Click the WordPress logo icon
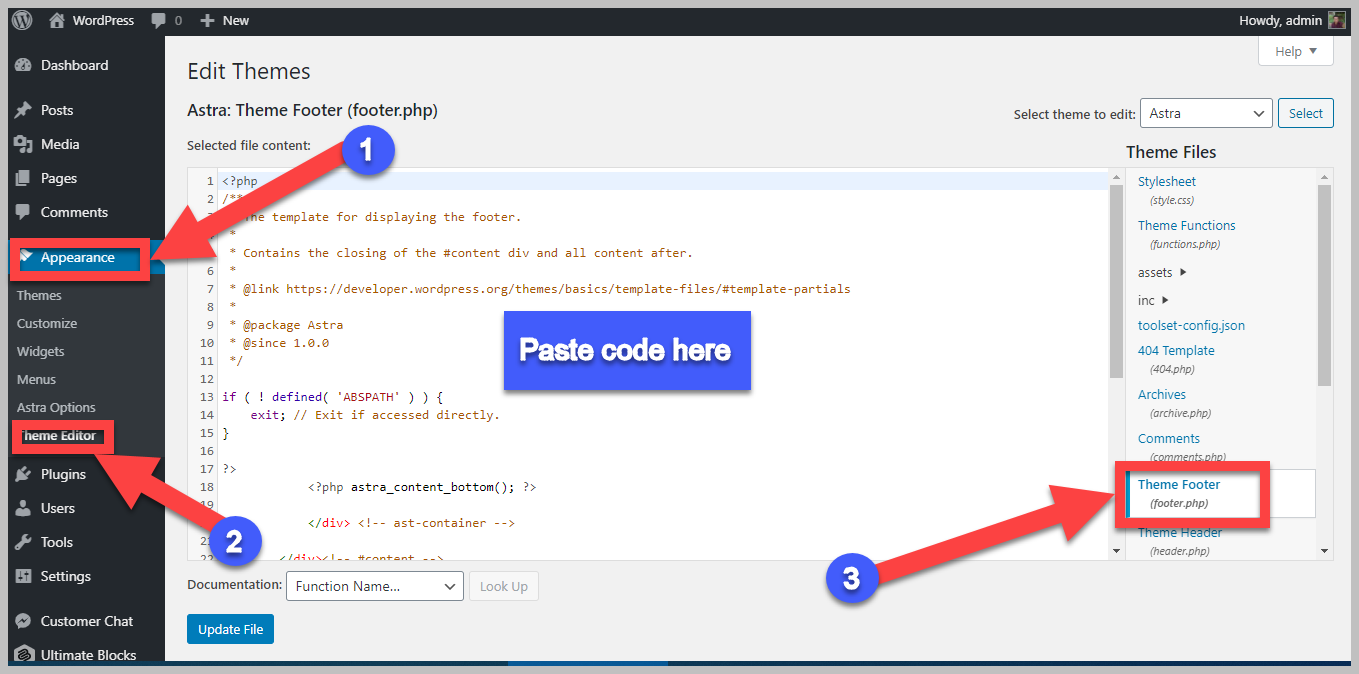1359x674 pixels. tap(22, 20)
